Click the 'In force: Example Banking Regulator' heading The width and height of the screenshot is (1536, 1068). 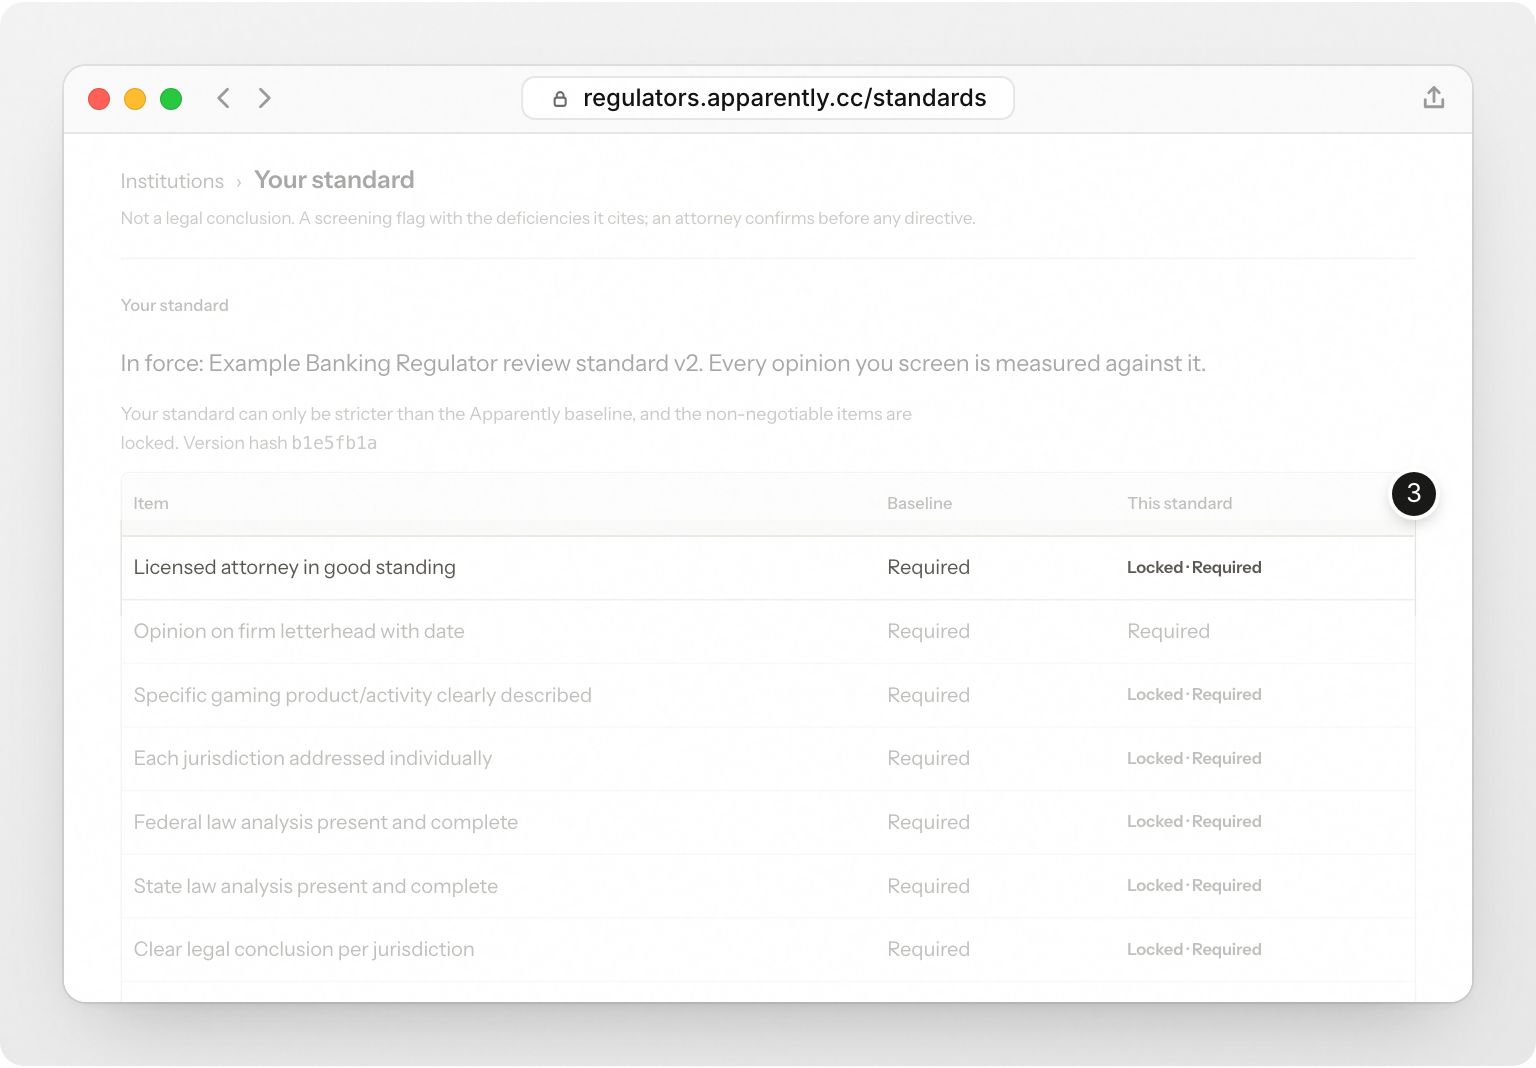[663, 363]
